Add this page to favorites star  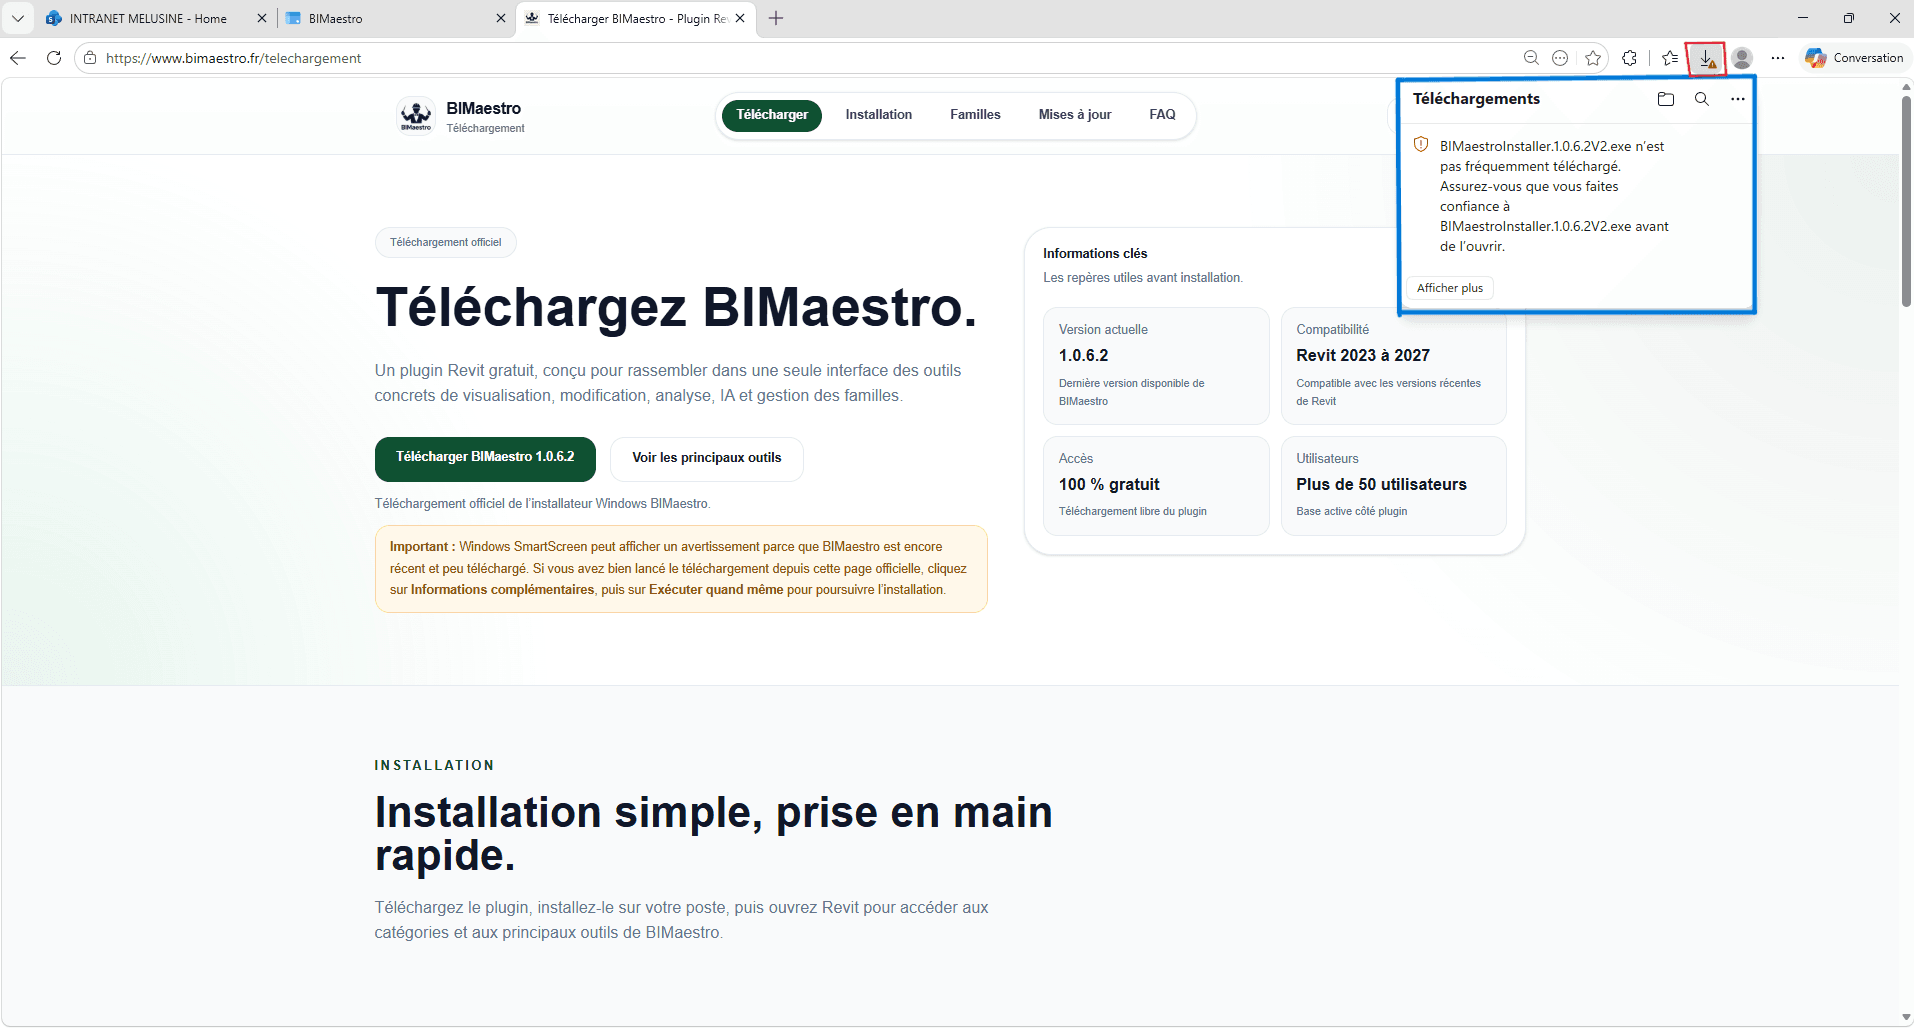coord(1593,58)
